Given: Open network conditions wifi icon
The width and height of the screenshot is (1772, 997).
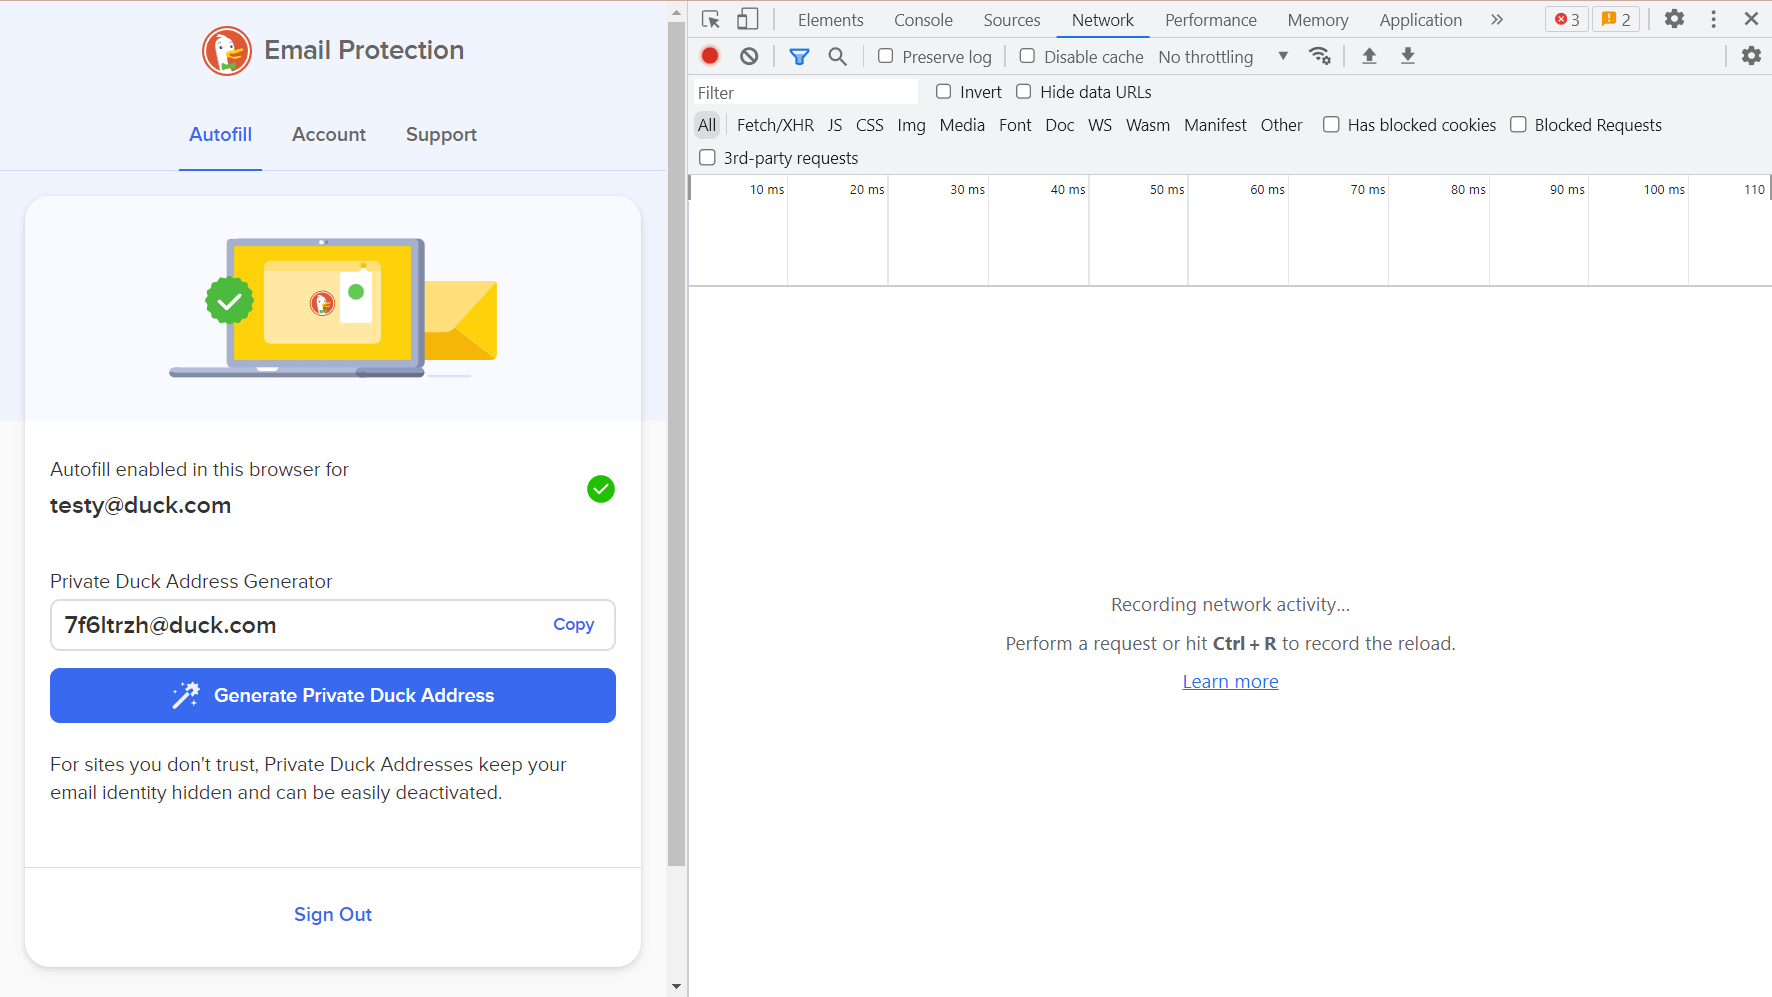Looking at the screenshot, I should [1320, 56].
